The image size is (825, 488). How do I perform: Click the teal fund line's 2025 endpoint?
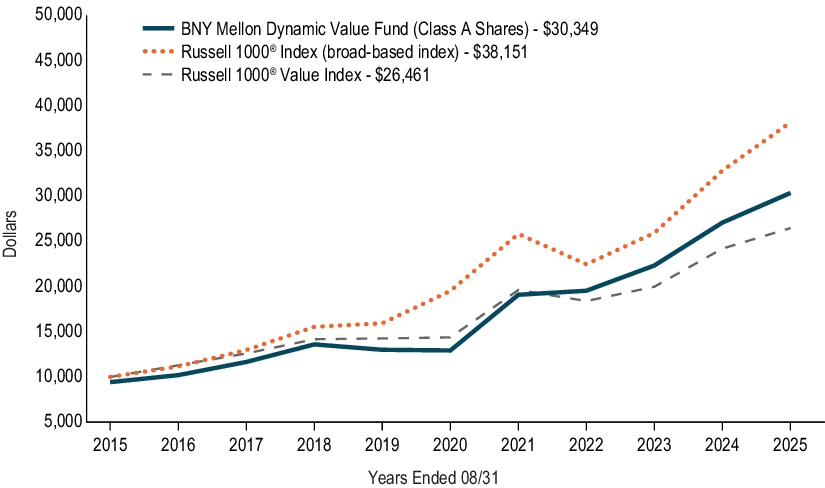coord(790,193)
